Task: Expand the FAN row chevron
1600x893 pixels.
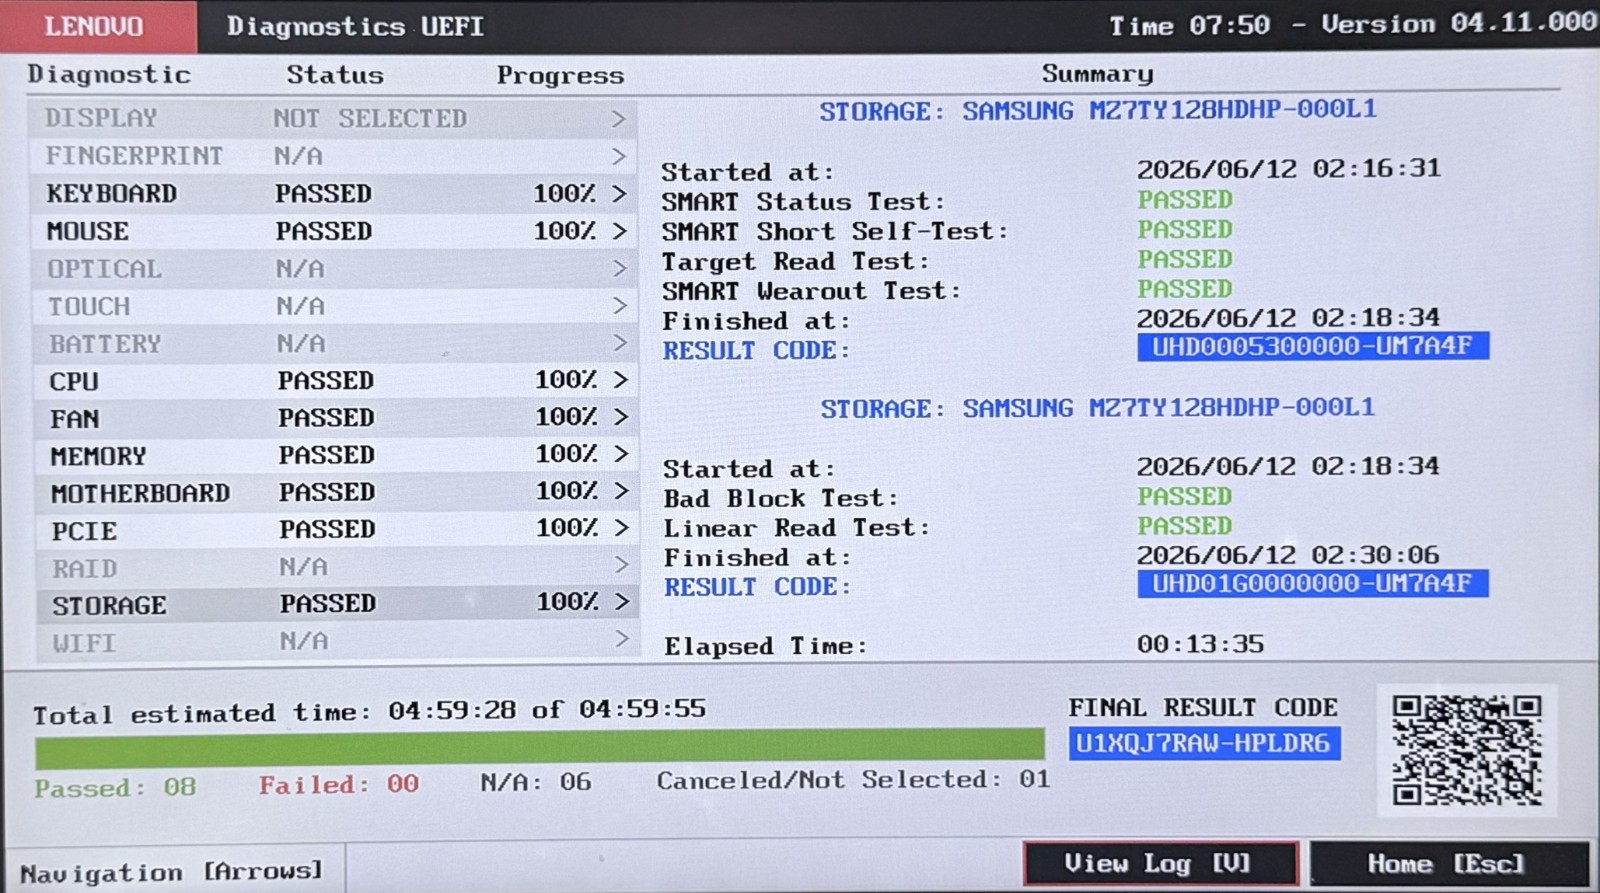Action: coord(621,417)
